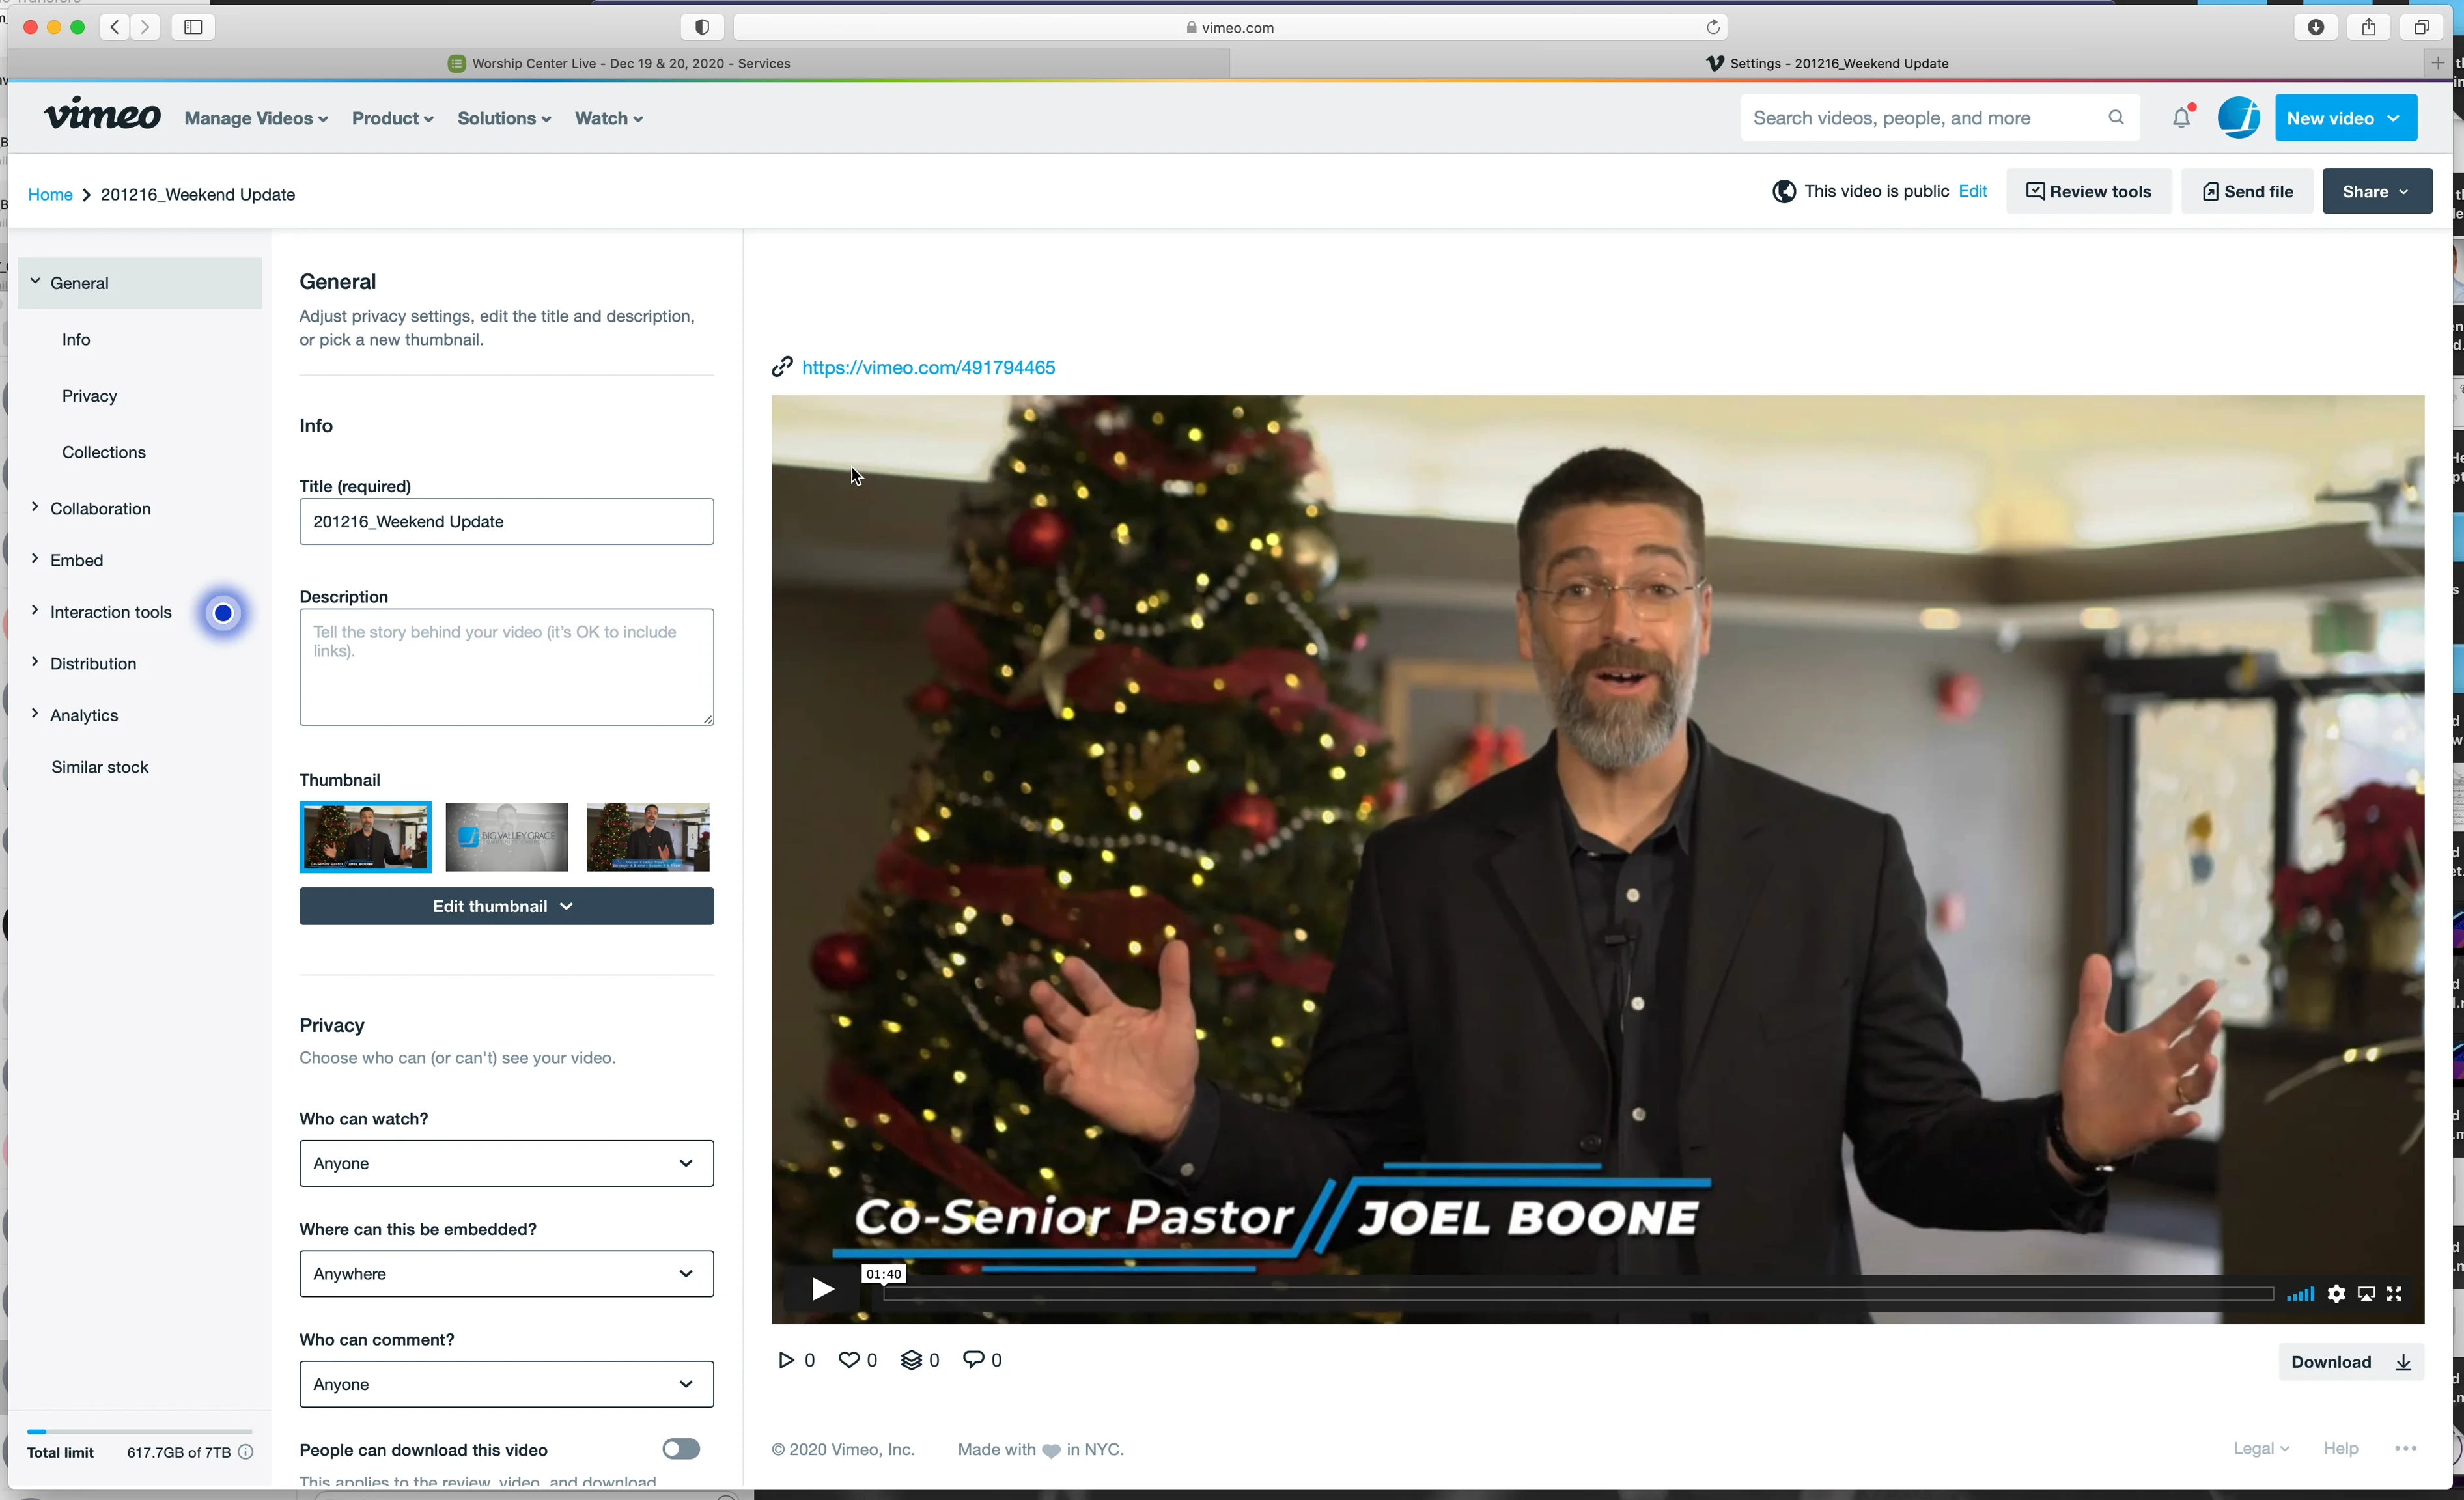The width and height of the screenshot is (2464, 1500).
Task: Open the account avatar menu
Action: [2238, 118]
